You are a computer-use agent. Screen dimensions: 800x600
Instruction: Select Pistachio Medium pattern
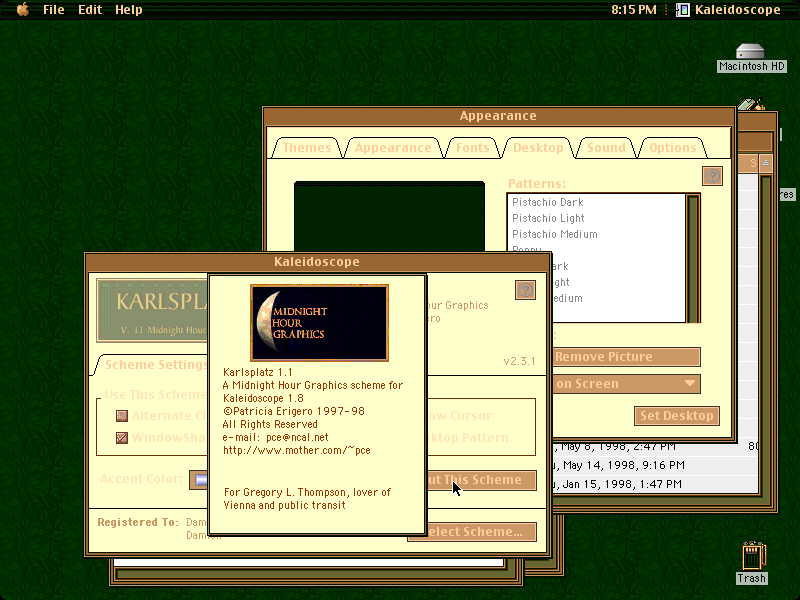click(x=596, y=234)
